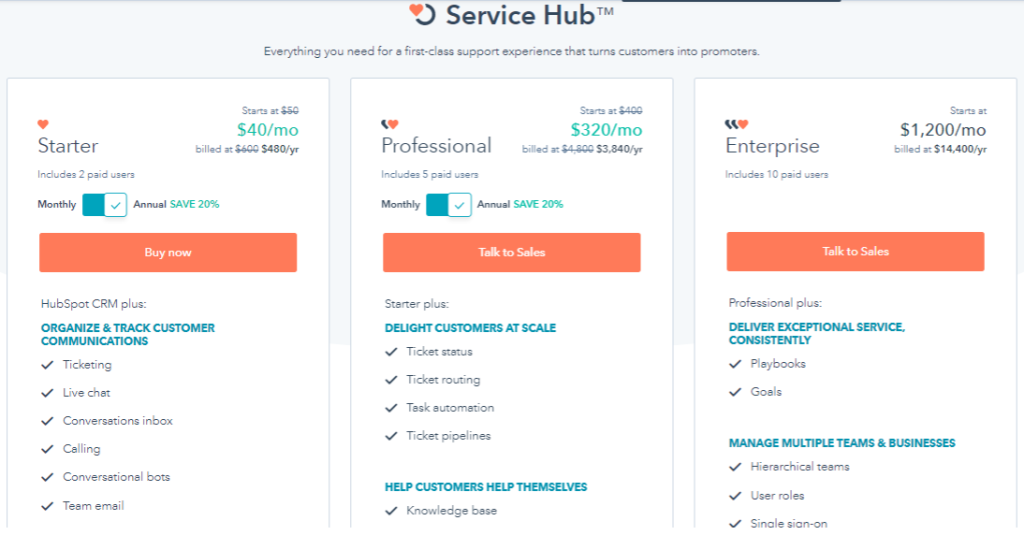Select Monthly billing label on Starter plan
Image resolution: width=1024 pixels, height=550 pixels.
tap(57, 205)
